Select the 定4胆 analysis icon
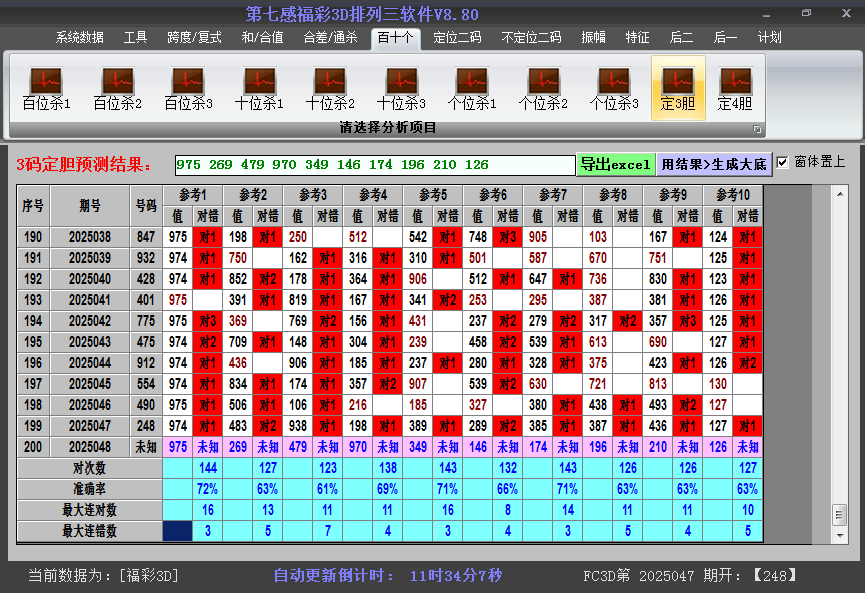865x593 pixels. tap(735, 89)
